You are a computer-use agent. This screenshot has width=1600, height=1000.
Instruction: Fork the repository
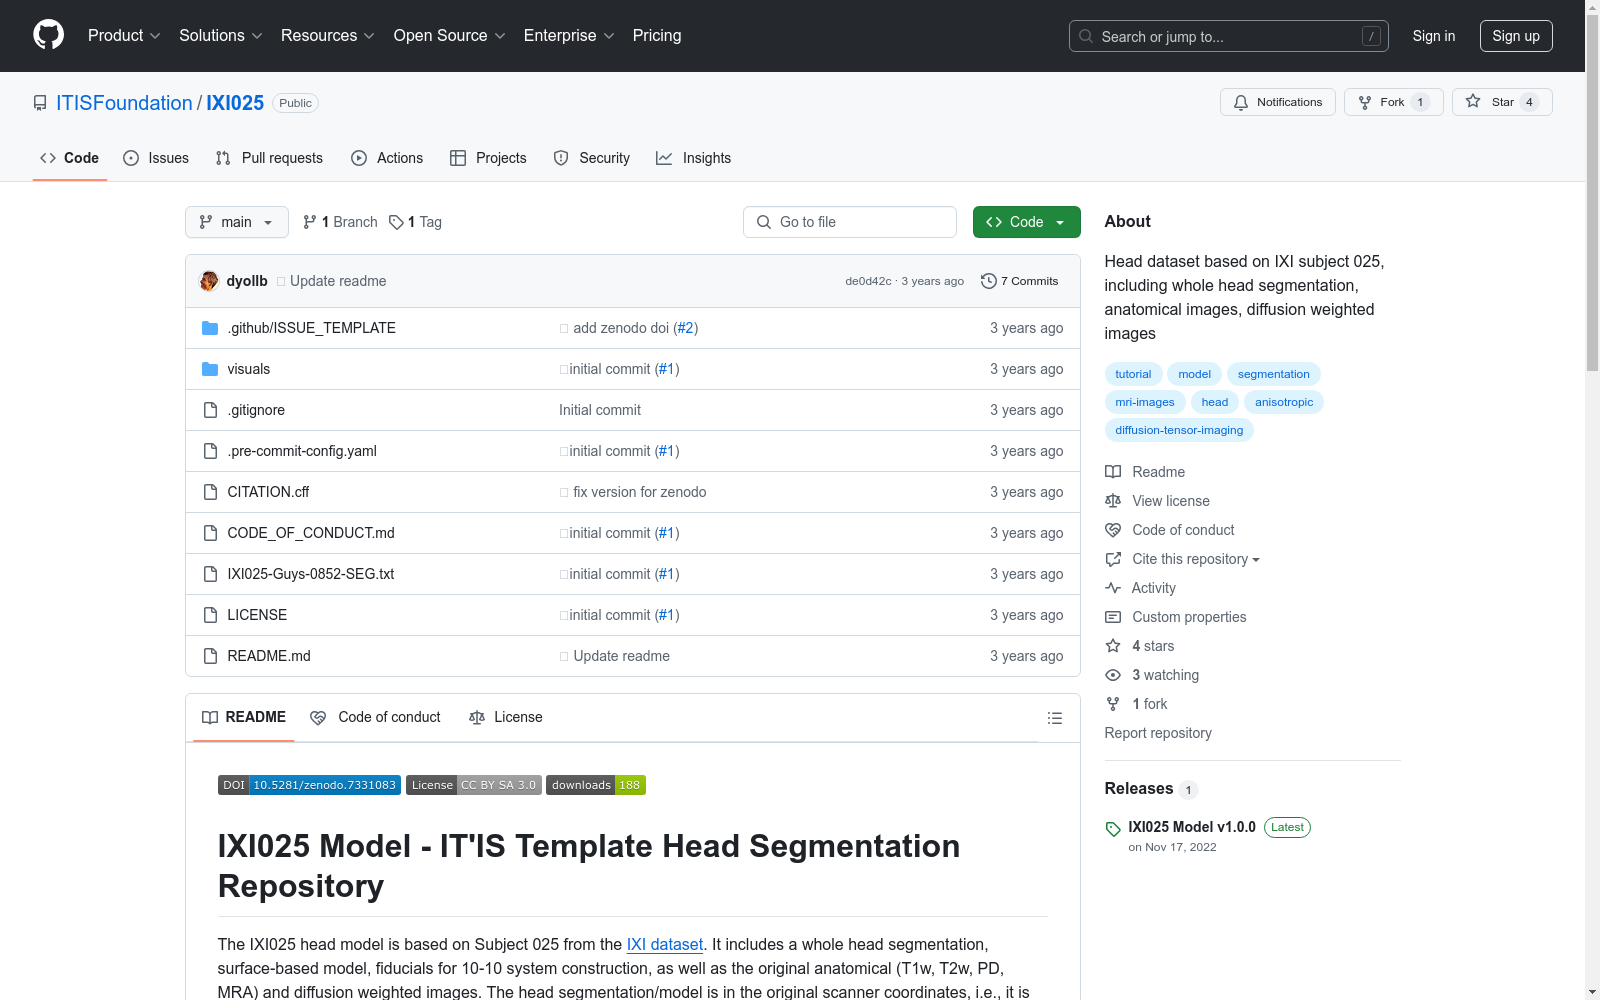1394,102
